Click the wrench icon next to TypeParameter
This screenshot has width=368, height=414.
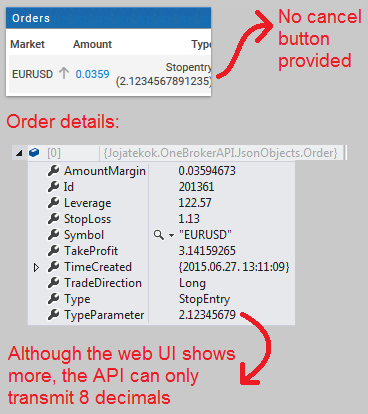tap(53, 315)
